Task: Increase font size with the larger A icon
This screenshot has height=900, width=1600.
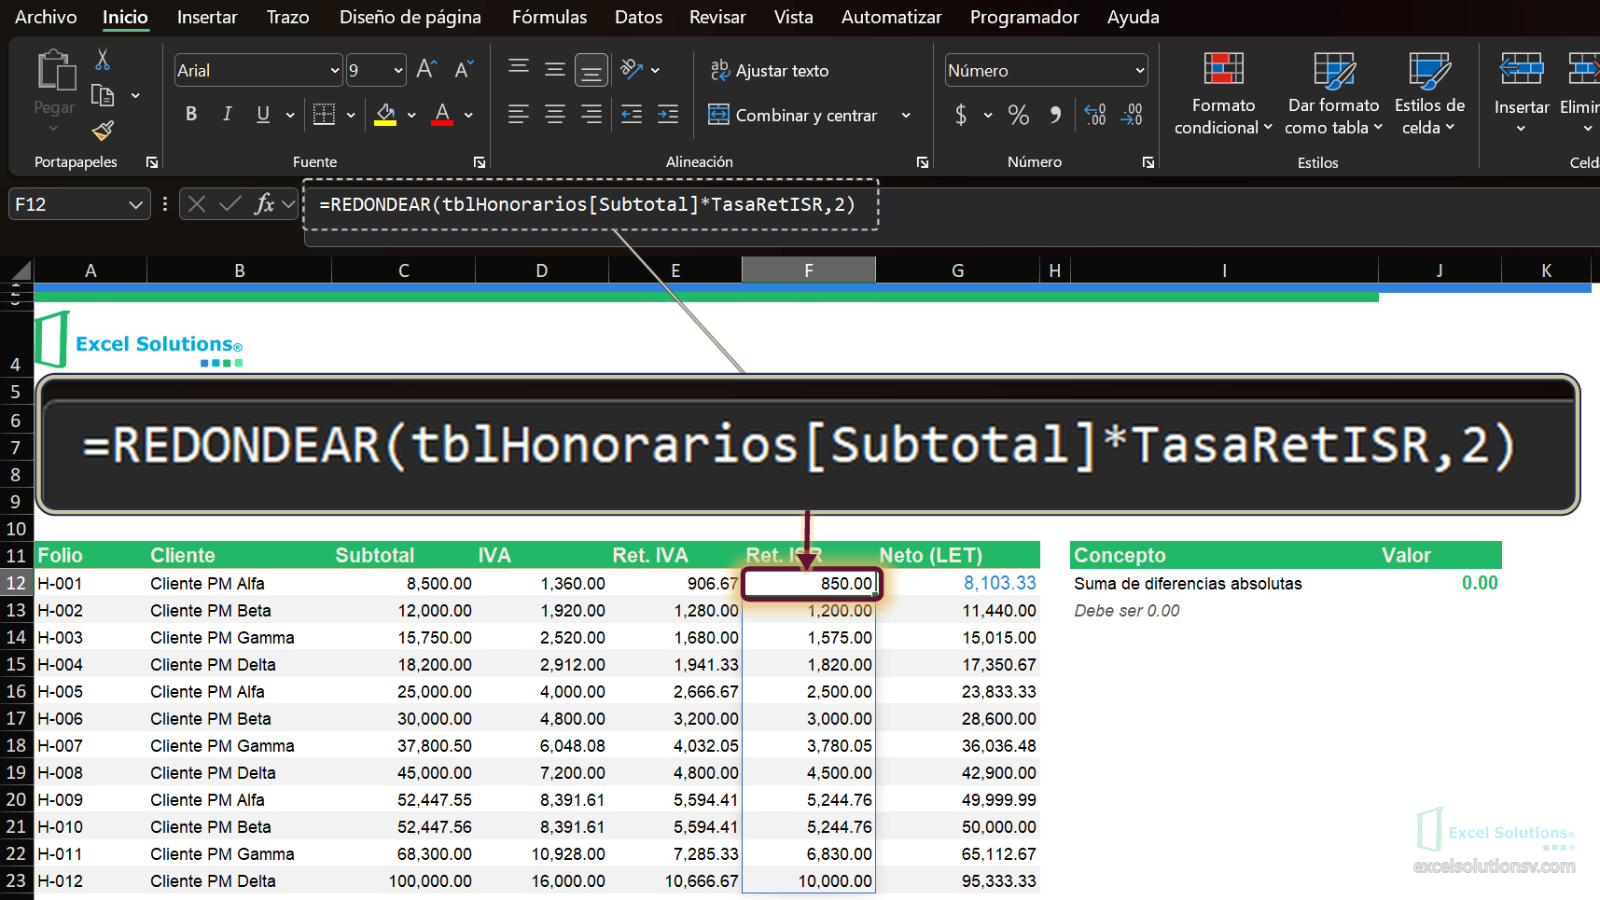Action: point(427,69)
